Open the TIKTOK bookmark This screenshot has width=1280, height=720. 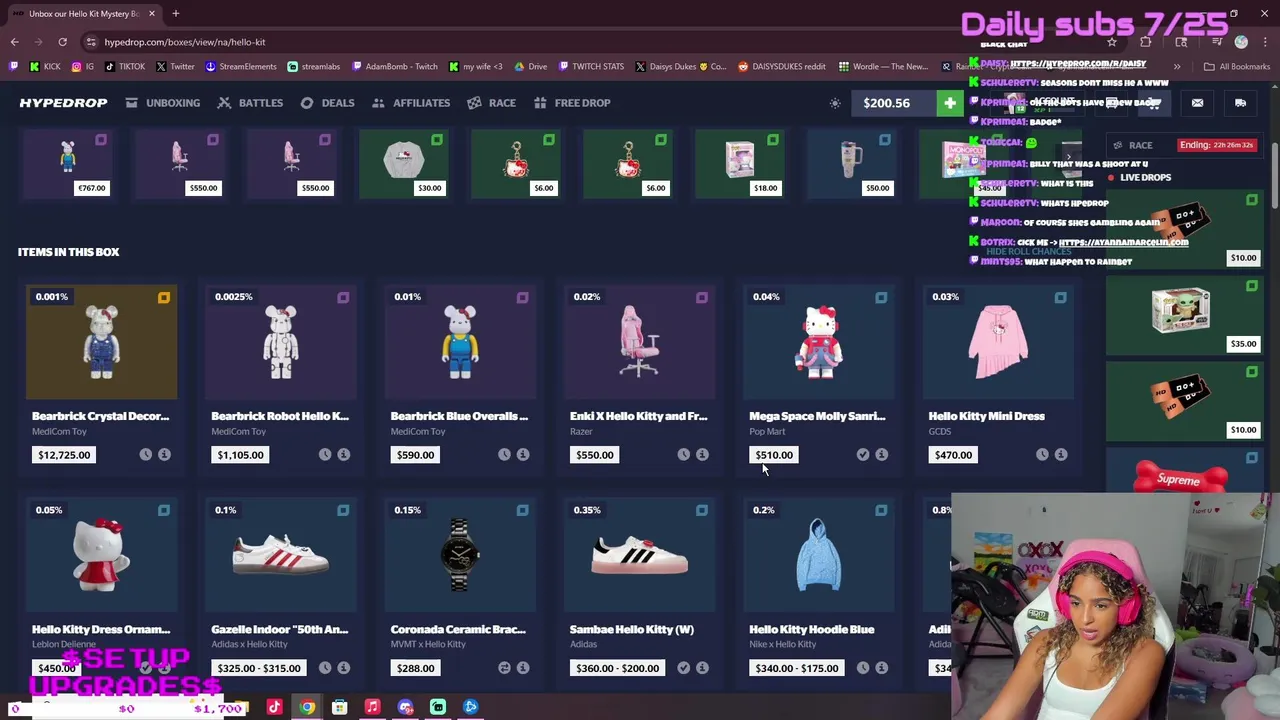point(124,67)
